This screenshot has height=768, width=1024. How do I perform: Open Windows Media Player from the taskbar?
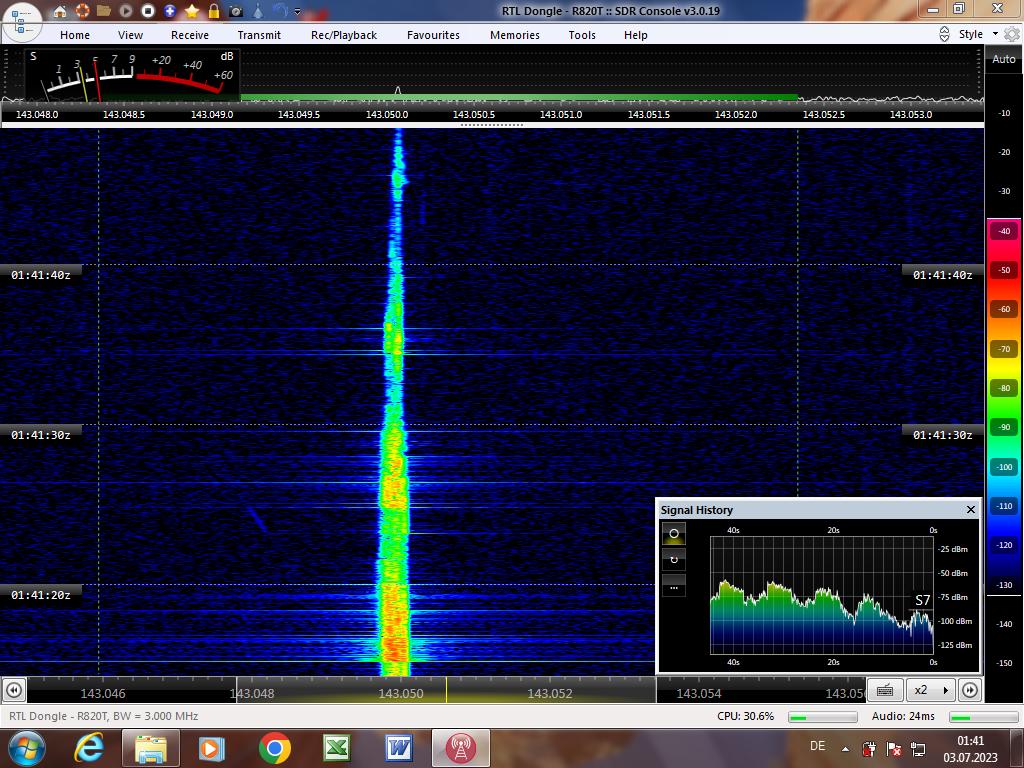[212, 748]
